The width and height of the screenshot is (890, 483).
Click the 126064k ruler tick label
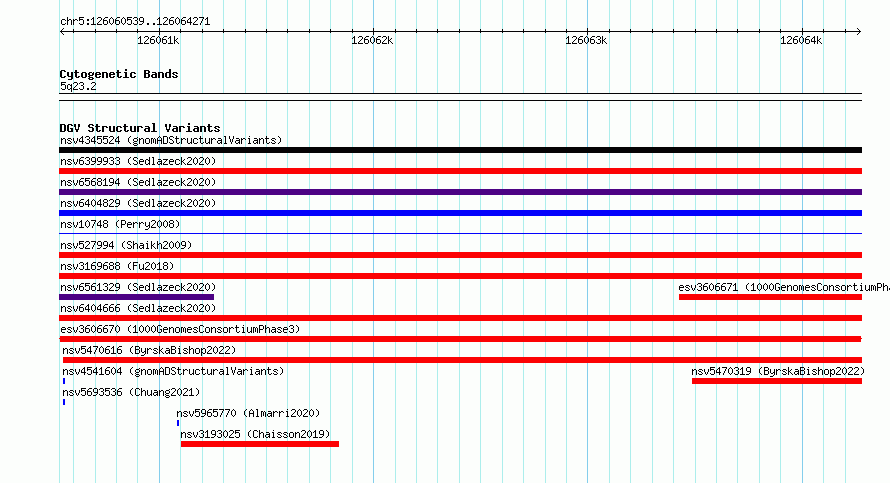(801, 40)
